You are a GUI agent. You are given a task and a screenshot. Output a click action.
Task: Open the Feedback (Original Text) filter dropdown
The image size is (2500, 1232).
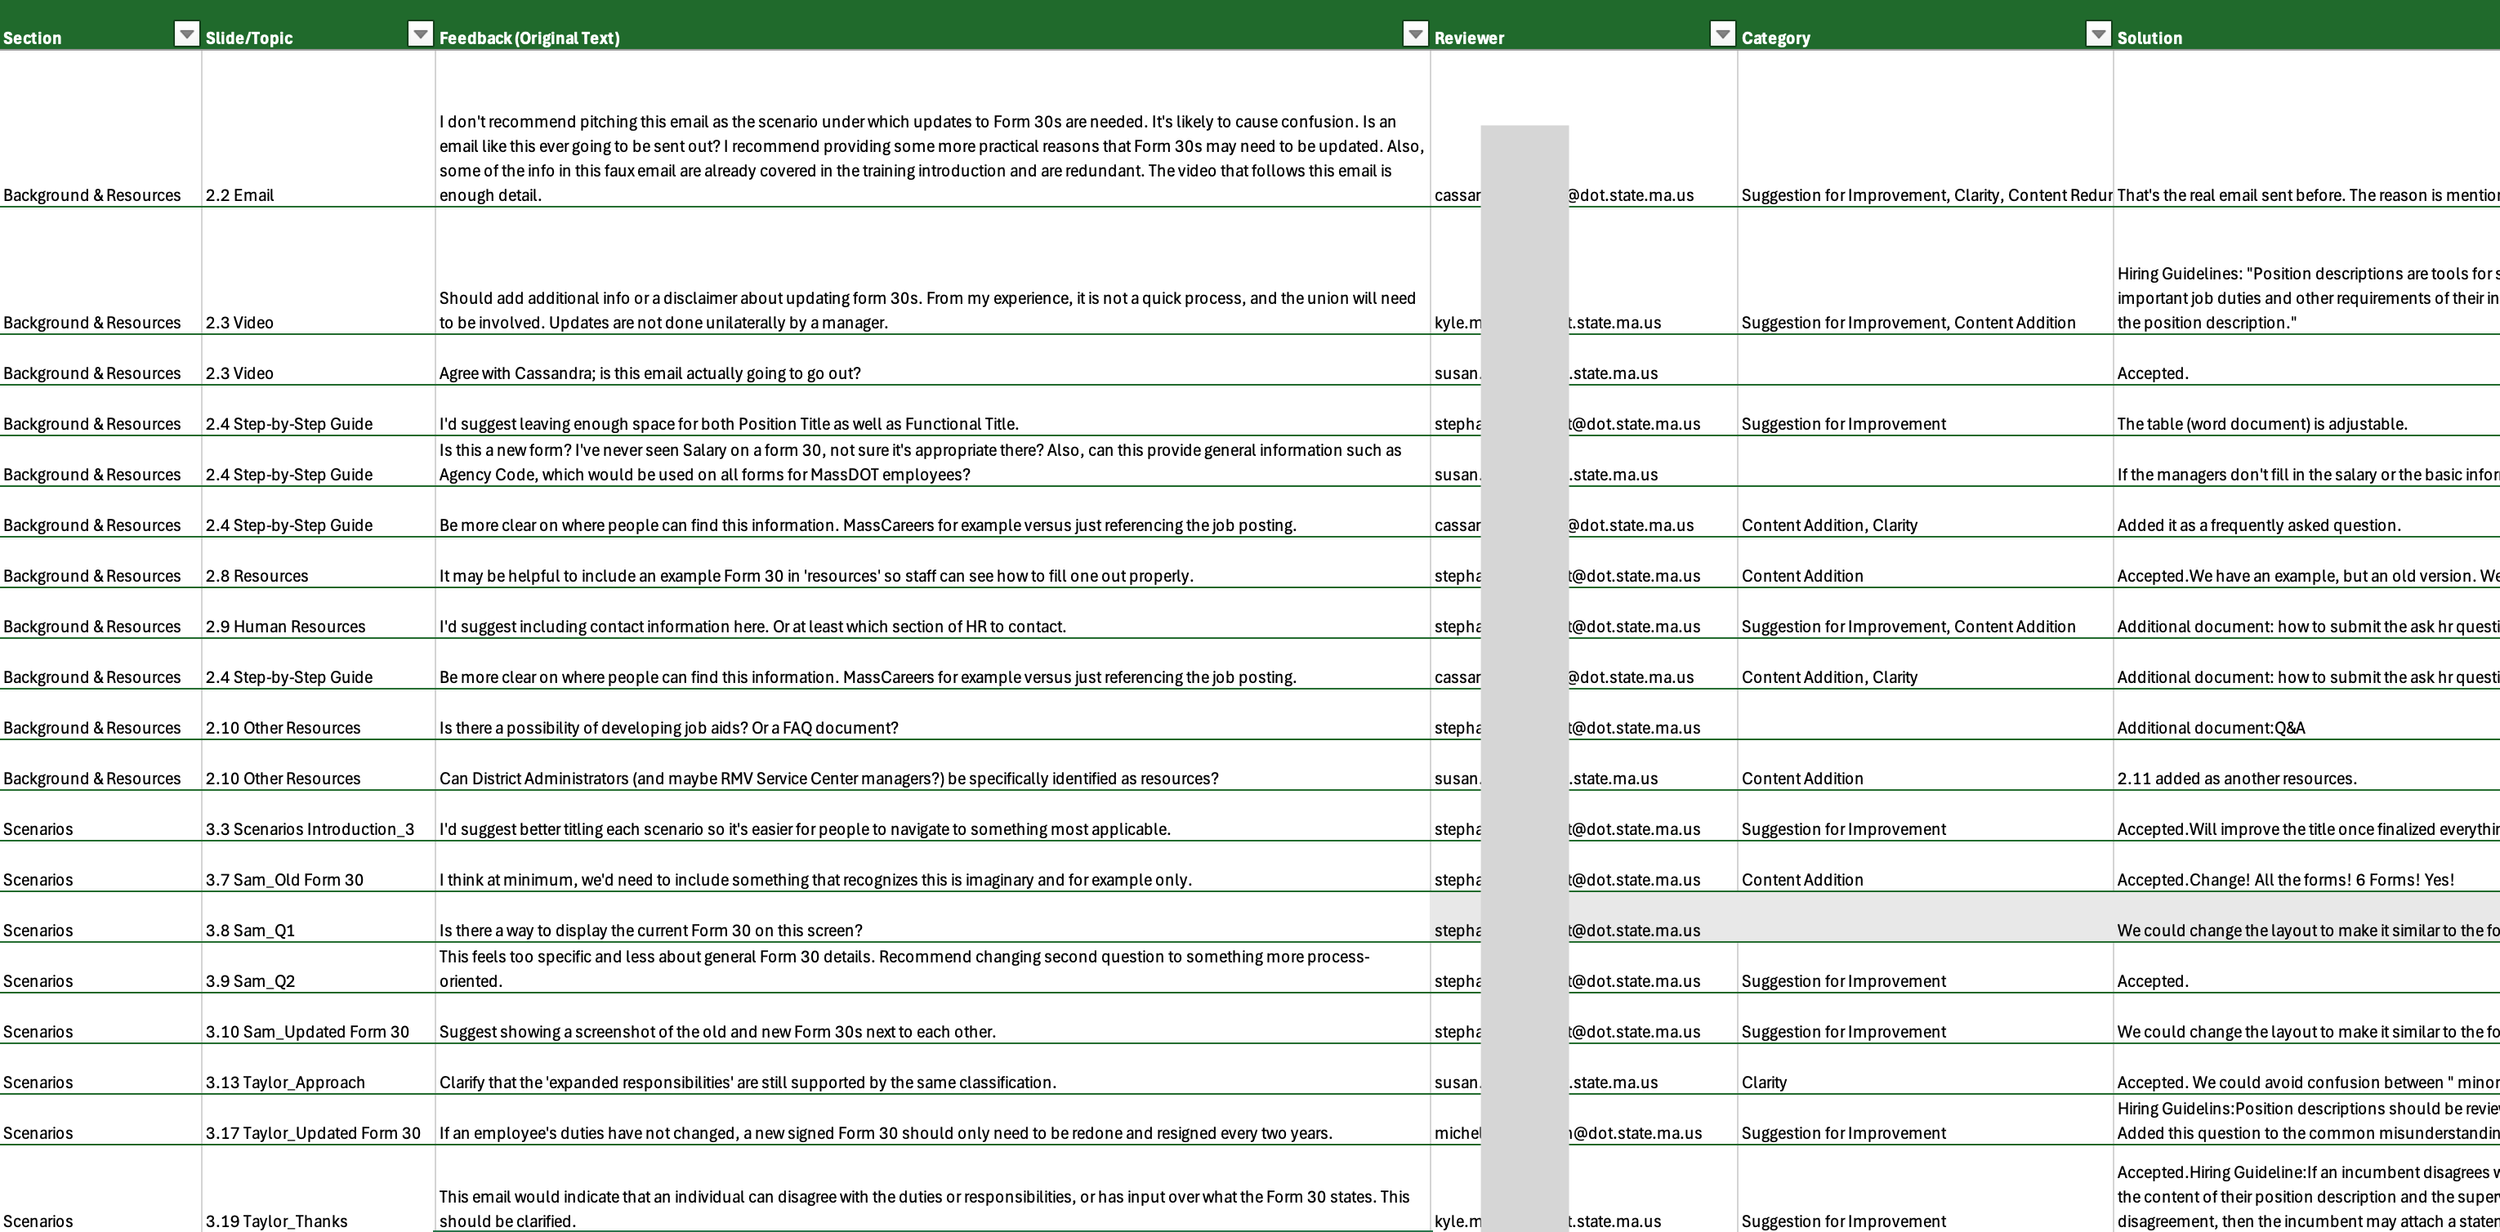1415,35
